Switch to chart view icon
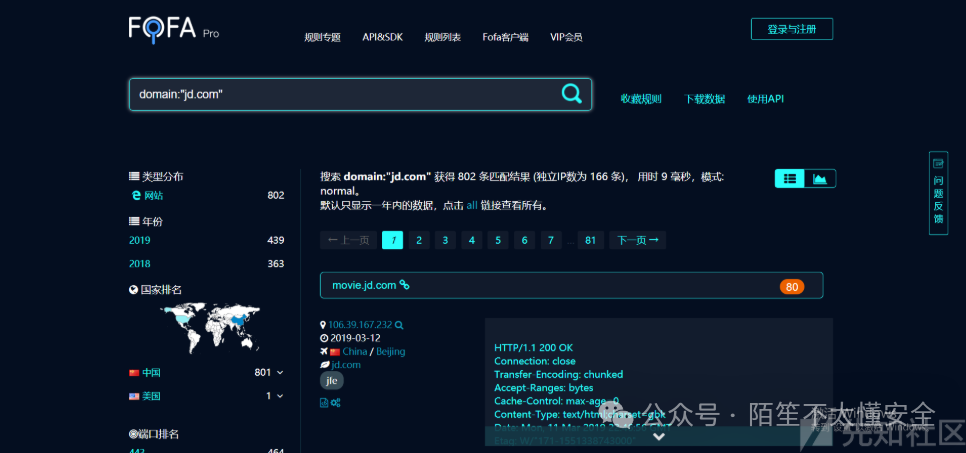 tap(820, 179)
